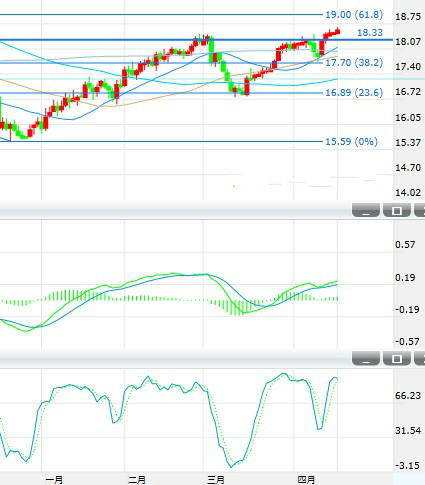Select 17.40 on the price axis
Viewport: 425px width, 485px height.
coord(408,67)
